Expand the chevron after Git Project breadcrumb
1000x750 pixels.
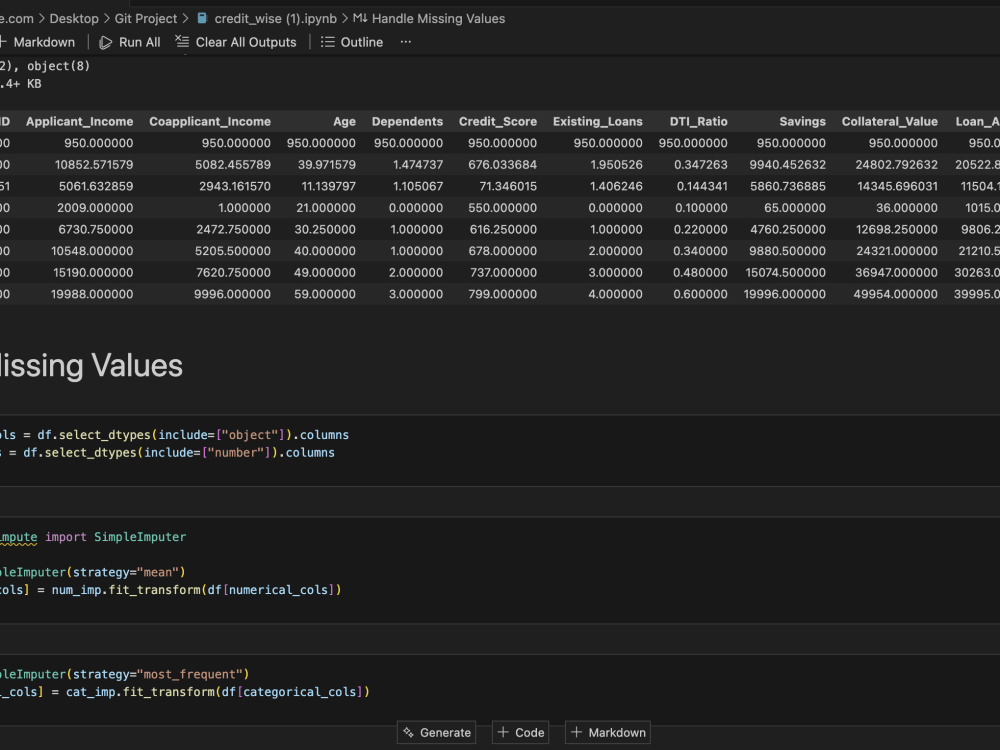[x=186, y=18]
